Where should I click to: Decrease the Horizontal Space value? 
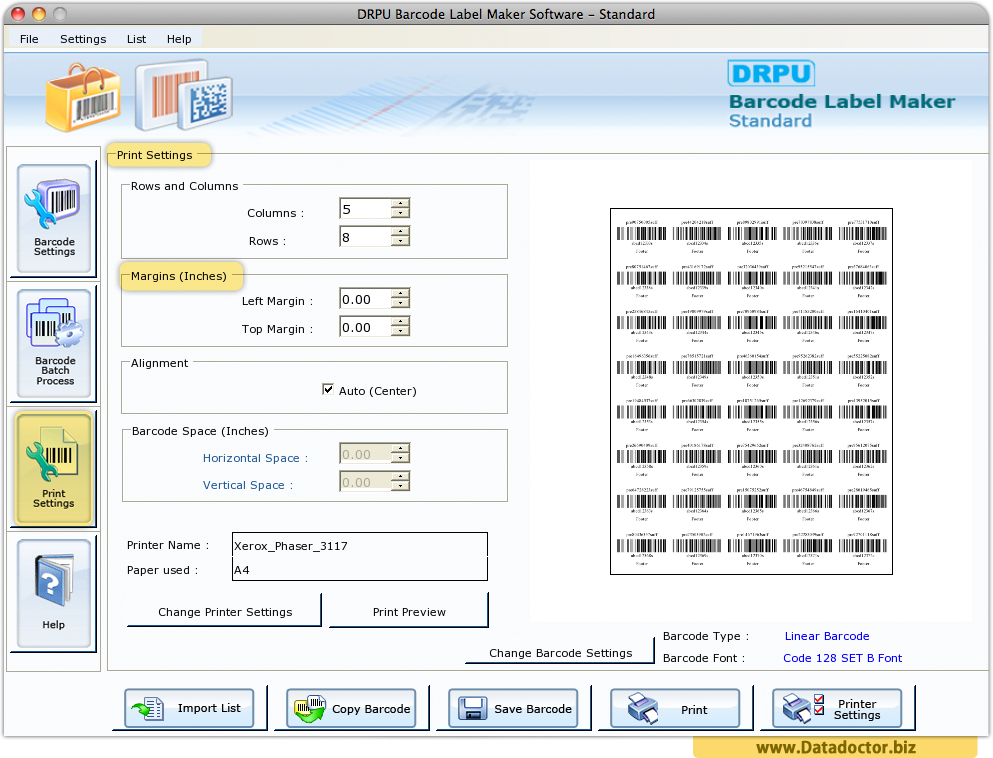(400, 458)
